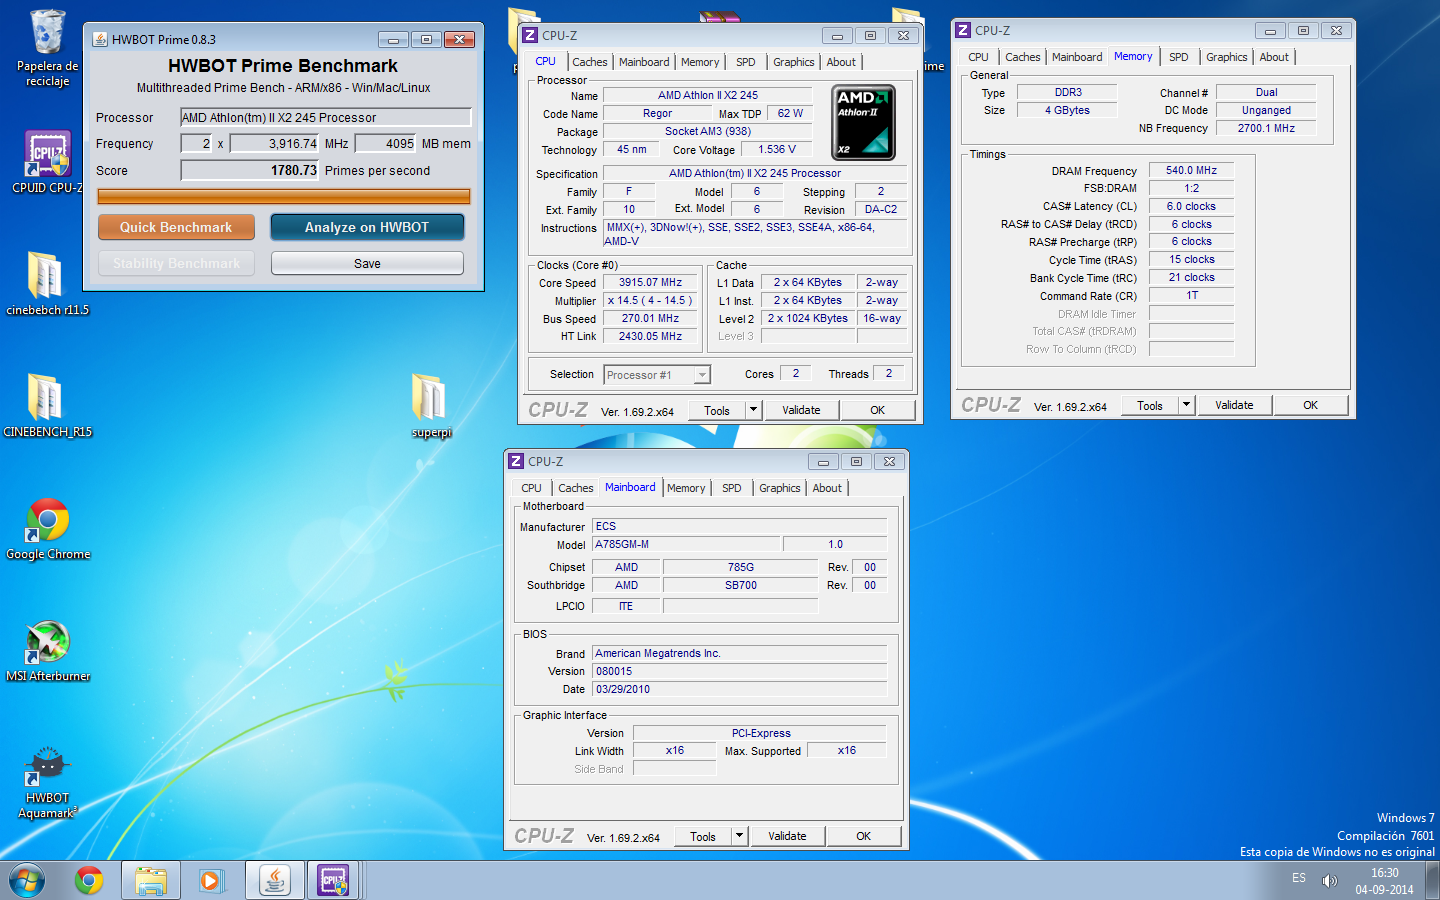Click ES language indicator in tray

point(1298,878)
